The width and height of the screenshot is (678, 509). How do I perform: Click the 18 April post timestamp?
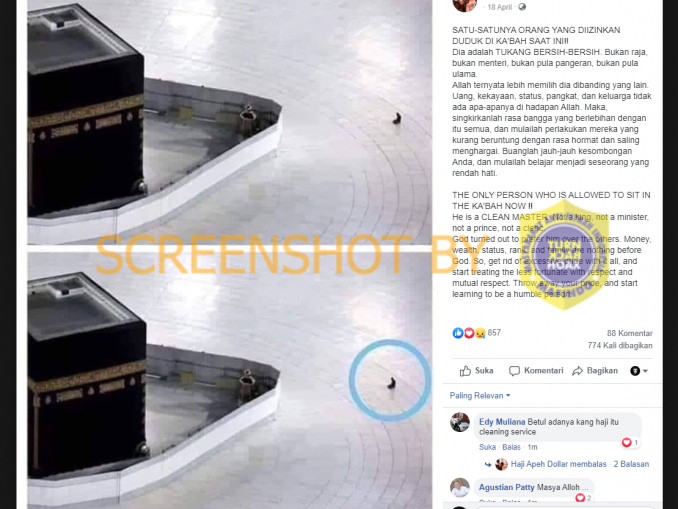point(499,7)
